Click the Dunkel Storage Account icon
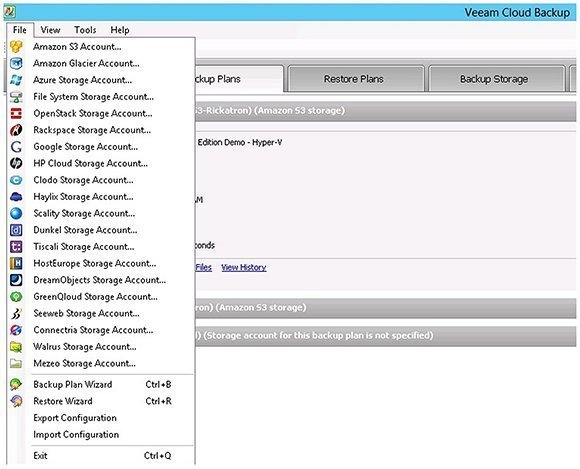The image size is (580, 469). coord(16,230)
